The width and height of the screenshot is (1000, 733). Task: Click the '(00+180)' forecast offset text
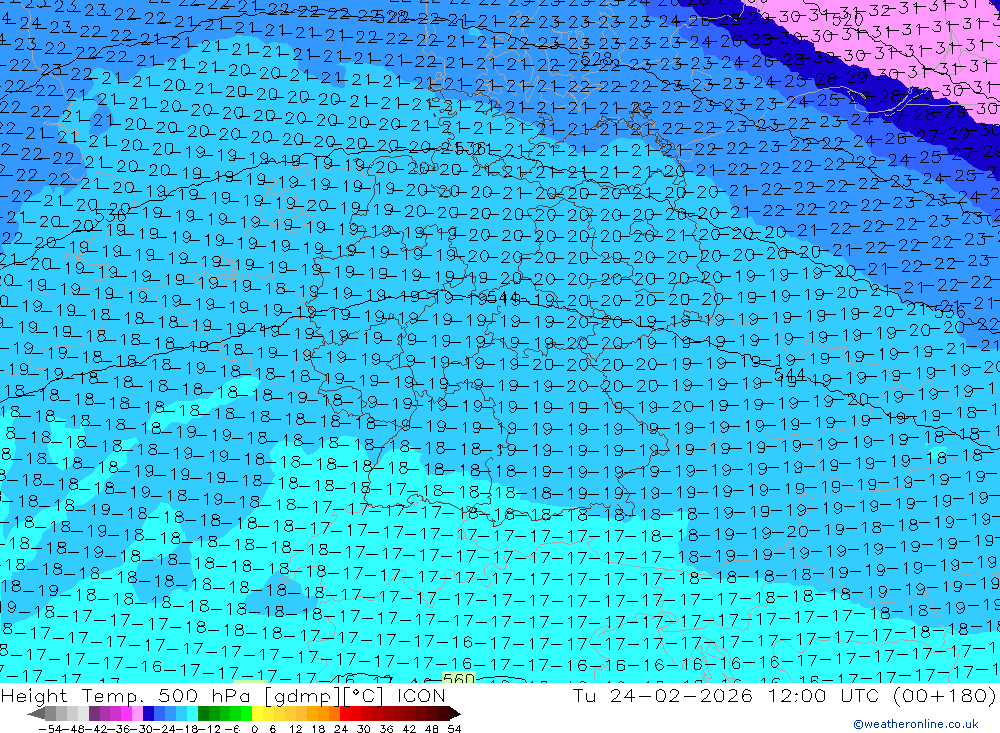944,695
